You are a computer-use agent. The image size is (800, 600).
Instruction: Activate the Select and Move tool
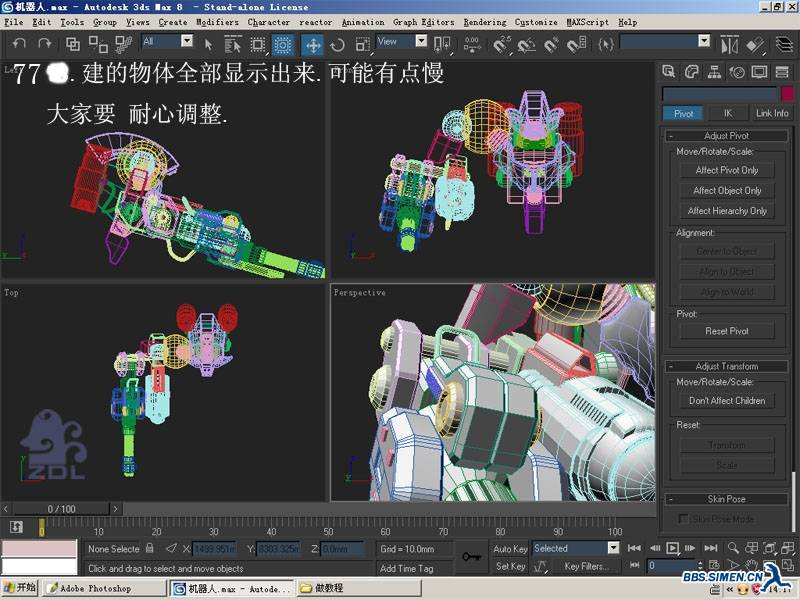click(312, 45)
